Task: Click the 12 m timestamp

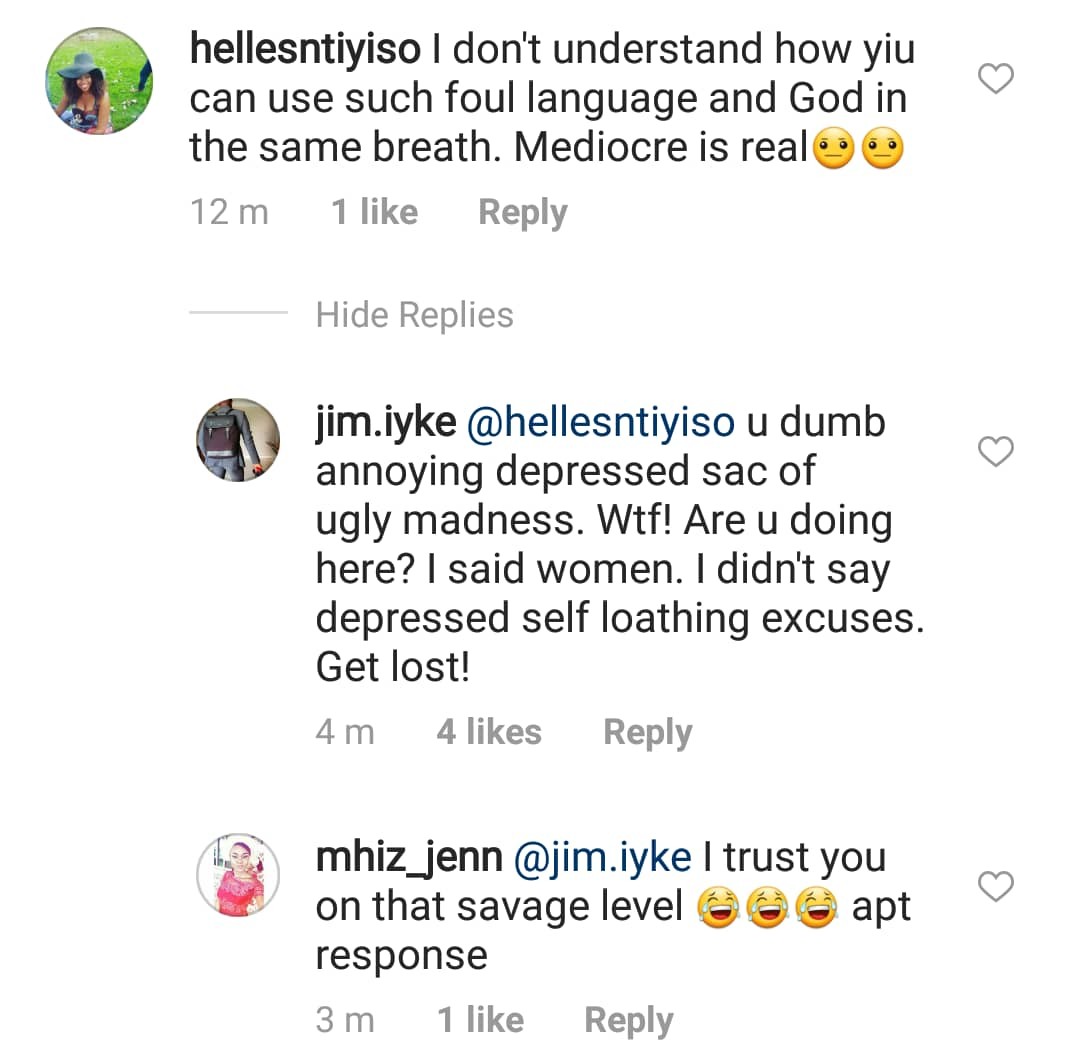Action: 230,212
